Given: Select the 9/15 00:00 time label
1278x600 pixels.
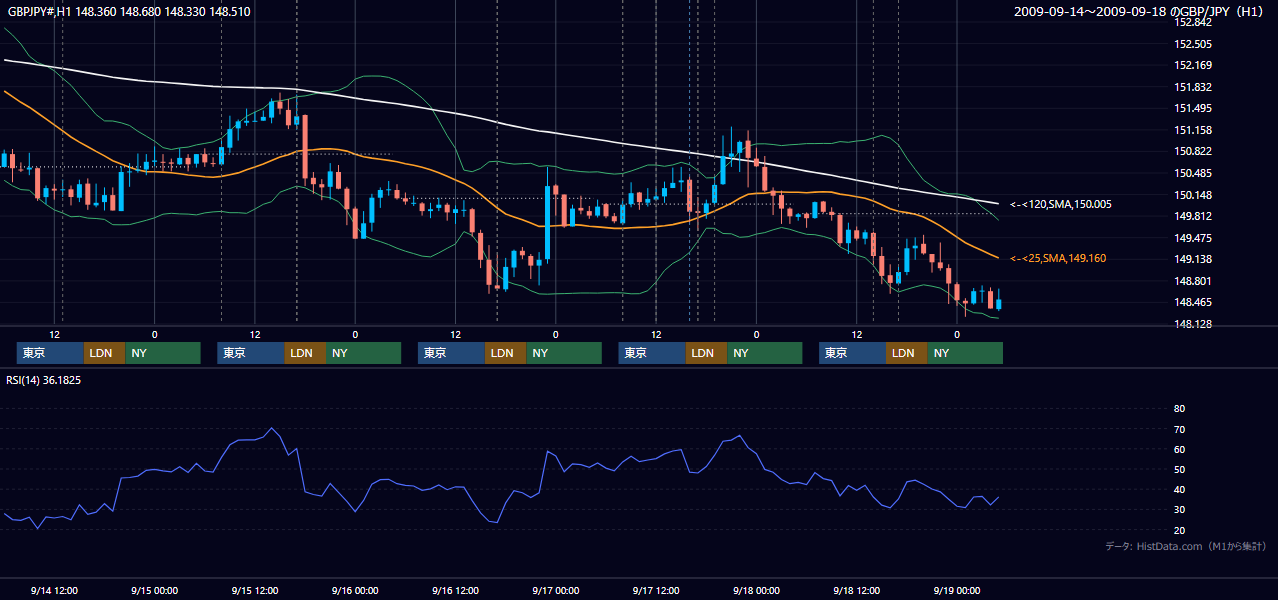Looking at the screenshot, I should tap(154, 590).
